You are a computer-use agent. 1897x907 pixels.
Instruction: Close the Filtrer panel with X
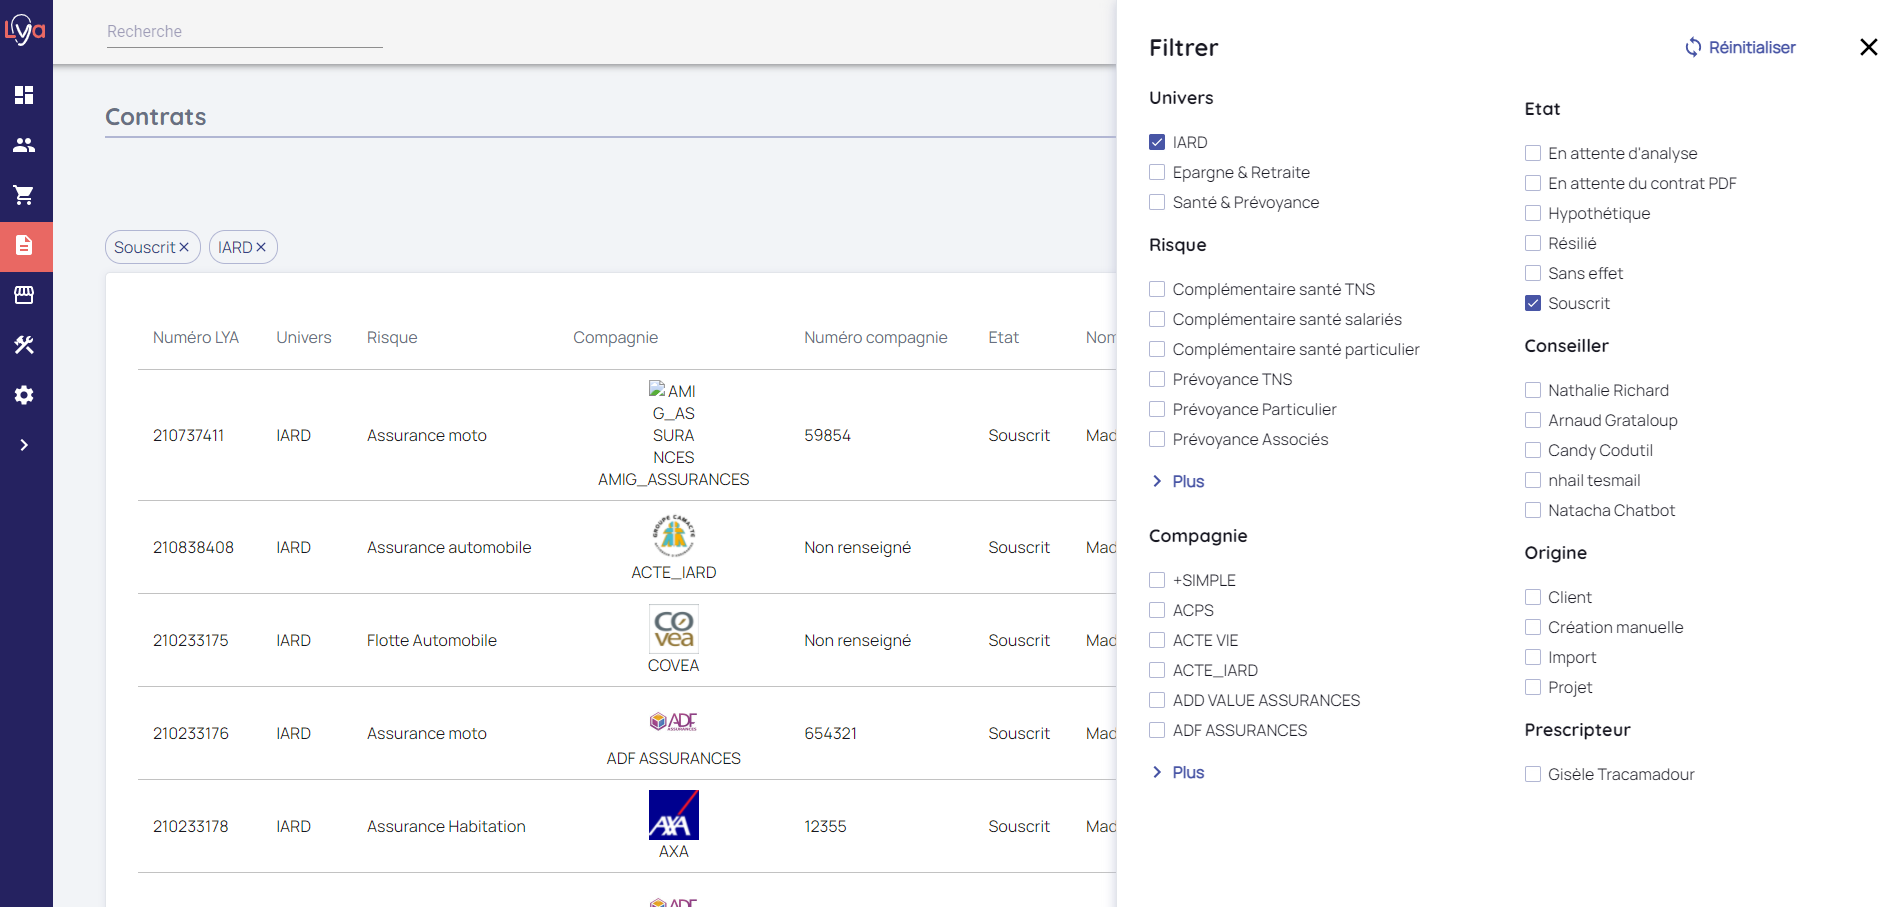pyautogui.click(x=1867, y=47)
